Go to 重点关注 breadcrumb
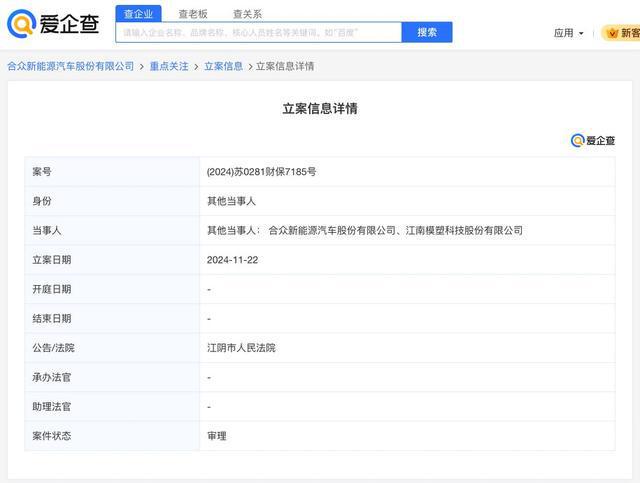Viewport: 640px width, 483px height. (x=169, y=66)
